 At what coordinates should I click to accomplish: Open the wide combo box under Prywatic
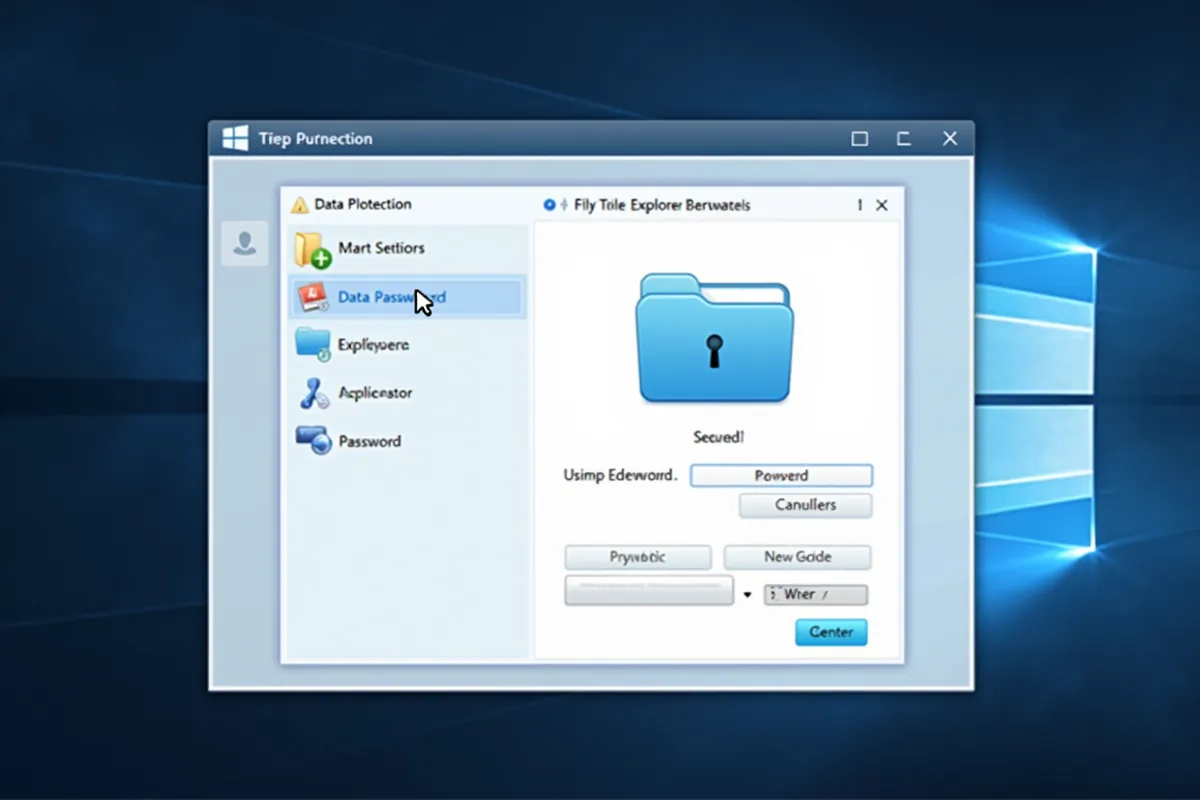pos(648,591)
